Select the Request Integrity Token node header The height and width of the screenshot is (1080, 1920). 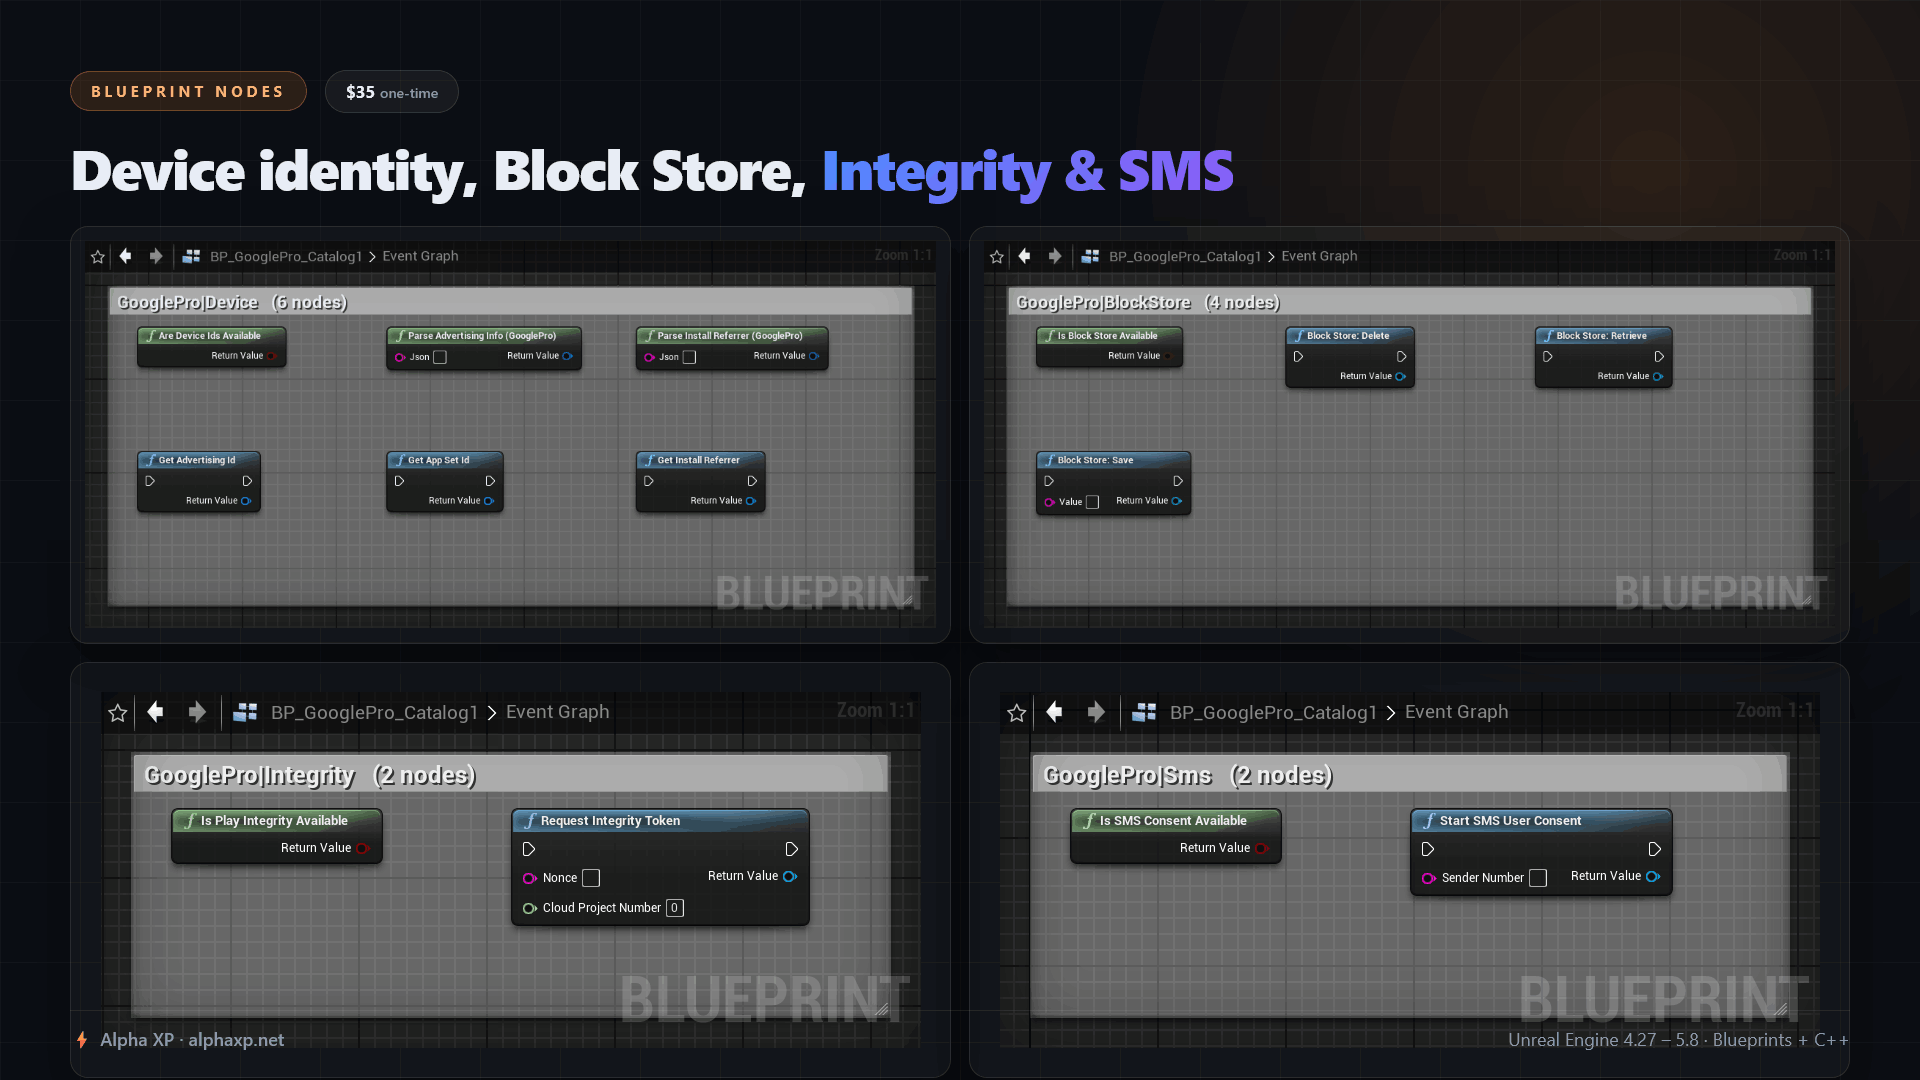click(660, 820)
